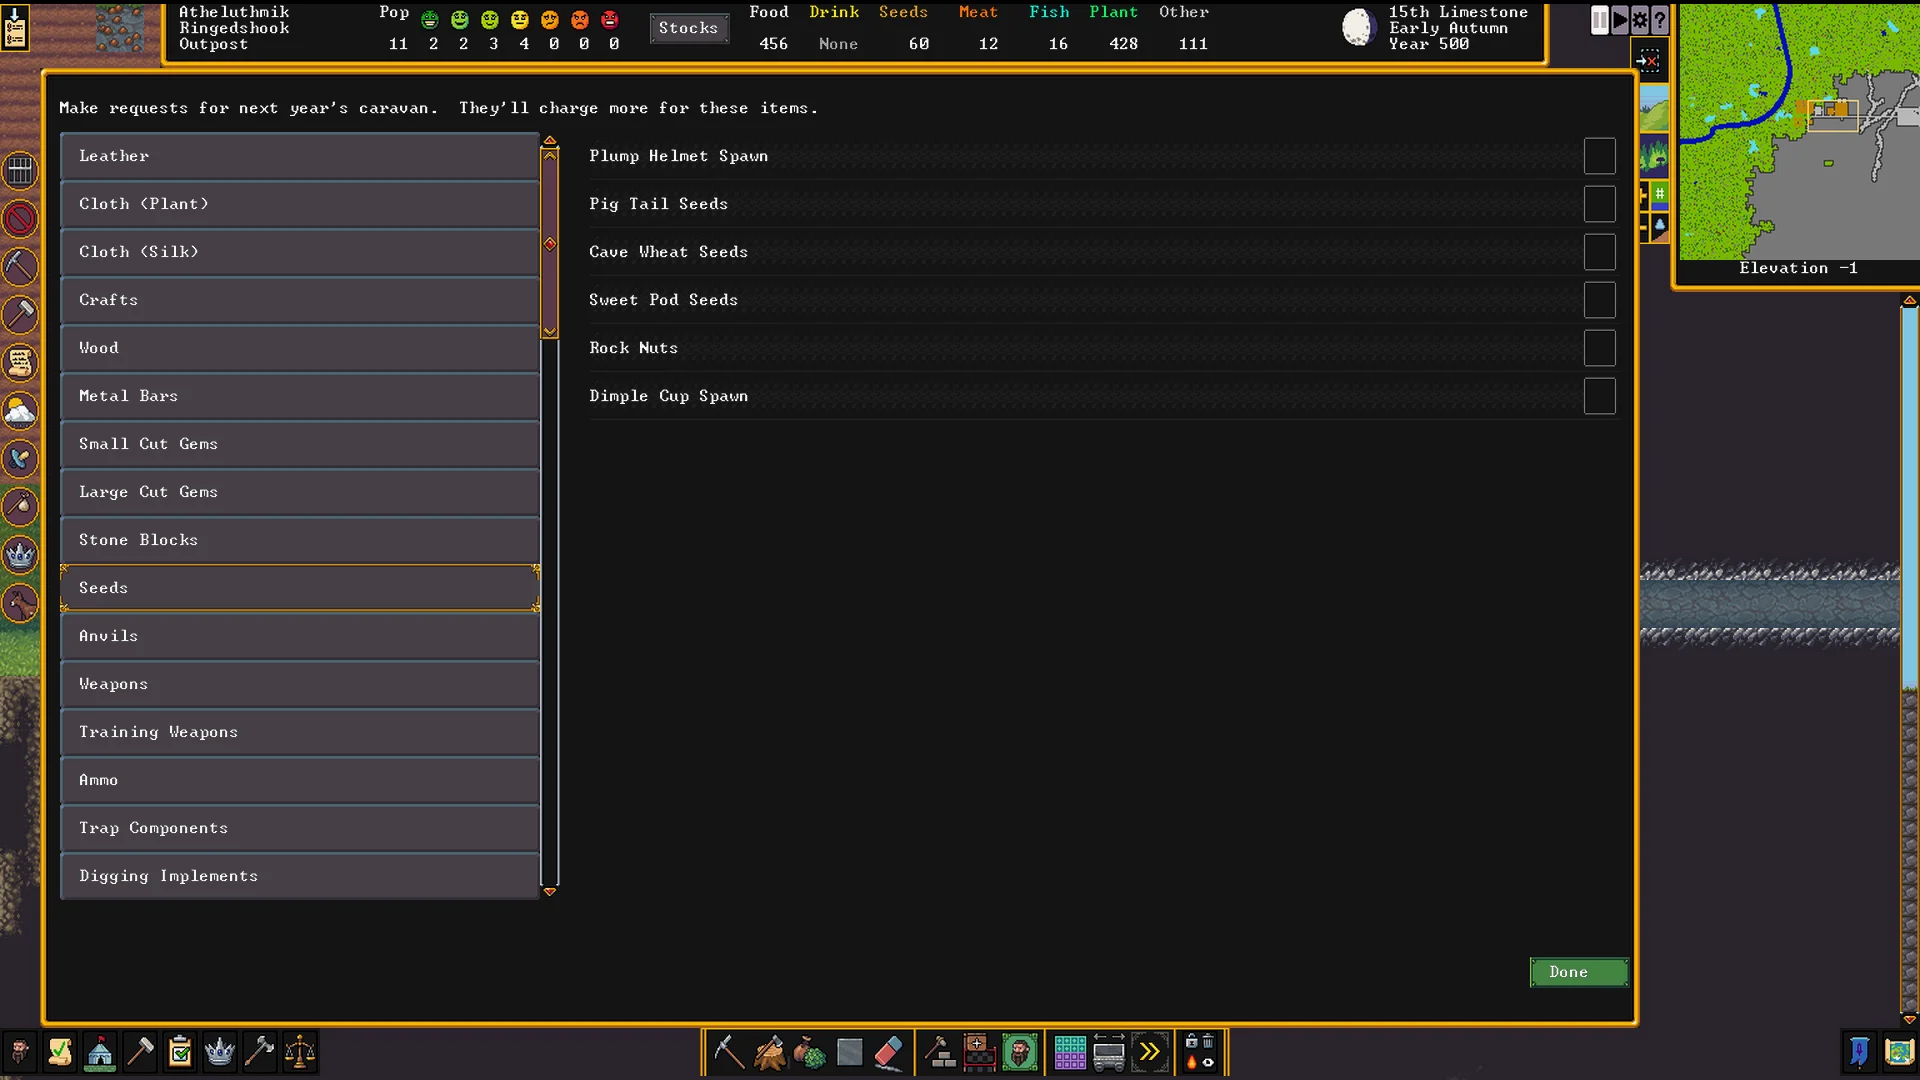Open the announcements log icon at top-left
Image resolution: width=1920 pixels, height=1080 pixels.
15,27
